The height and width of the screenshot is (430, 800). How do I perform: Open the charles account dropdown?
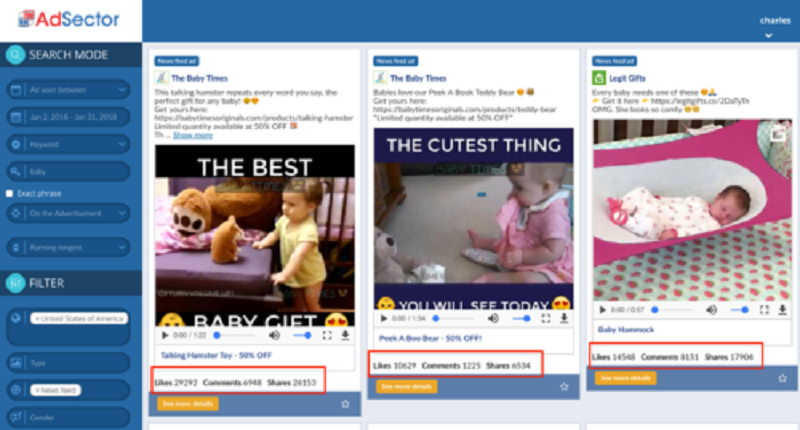tap(774, 27)
